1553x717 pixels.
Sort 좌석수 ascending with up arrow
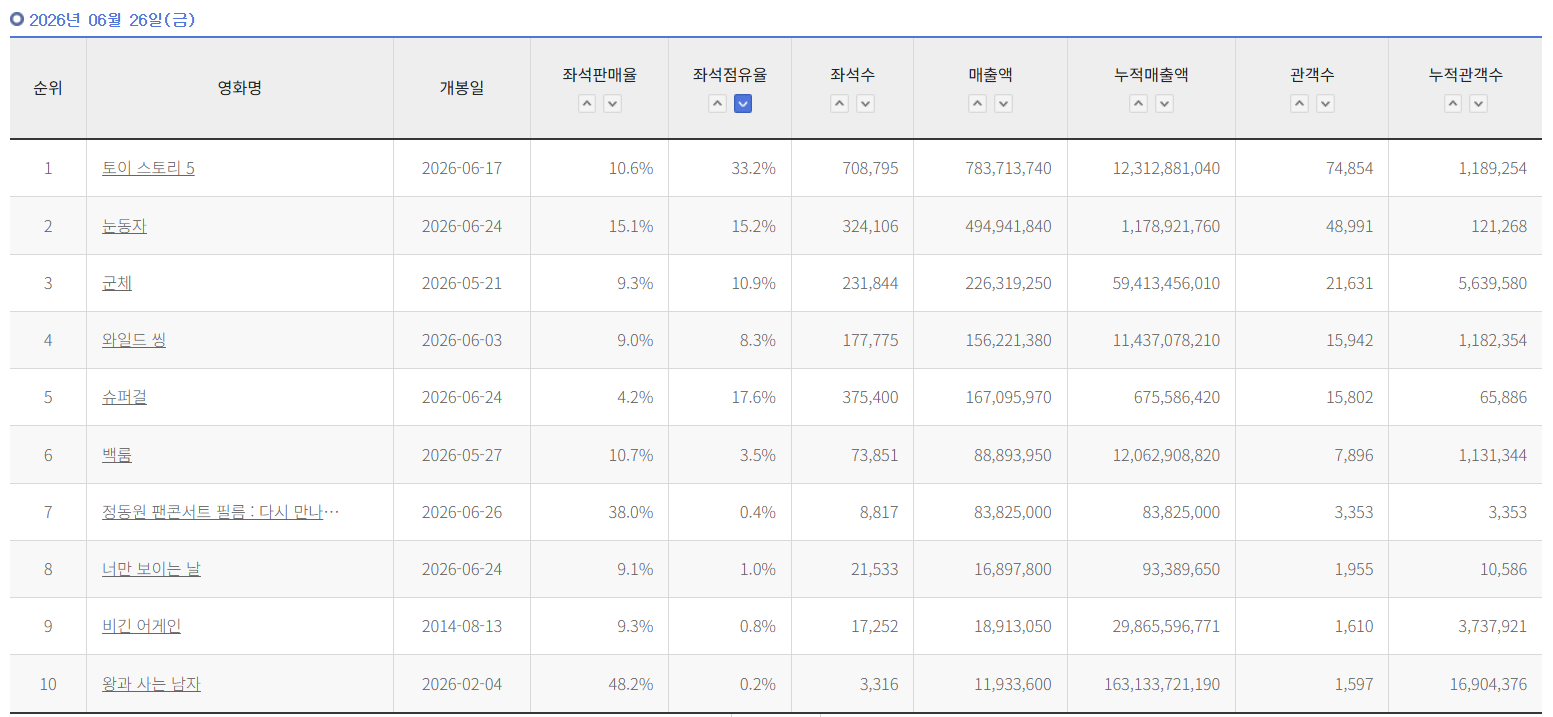pyautogui.click(x=839, y=103)
